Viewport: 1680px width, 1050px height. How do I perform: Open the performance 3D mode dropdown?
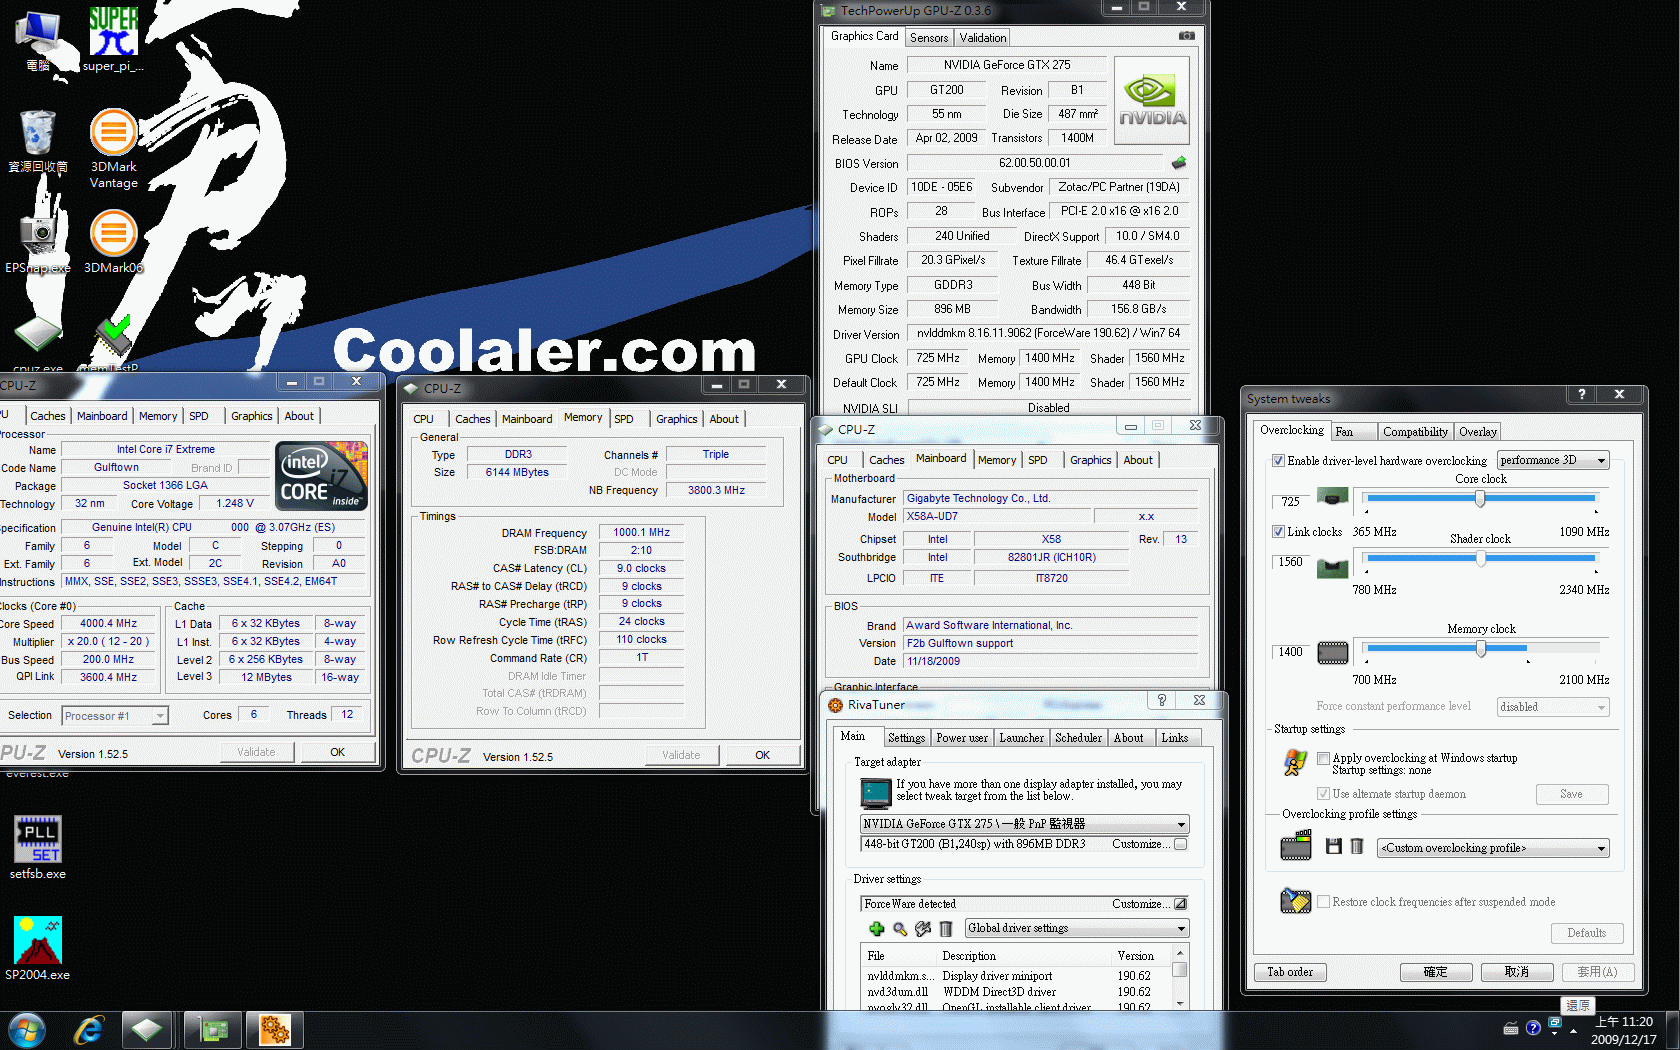click(1553, 461)
